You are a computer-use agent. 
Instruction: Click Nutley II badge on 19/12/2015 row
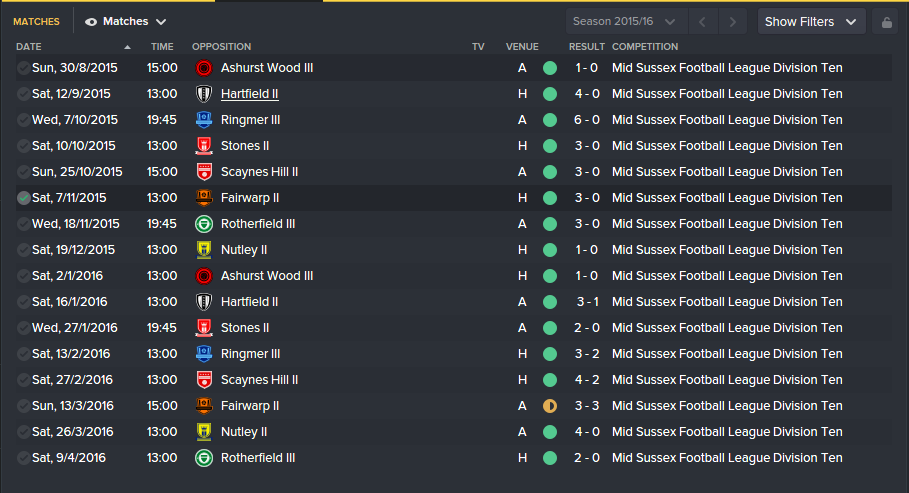click(204, 250)
